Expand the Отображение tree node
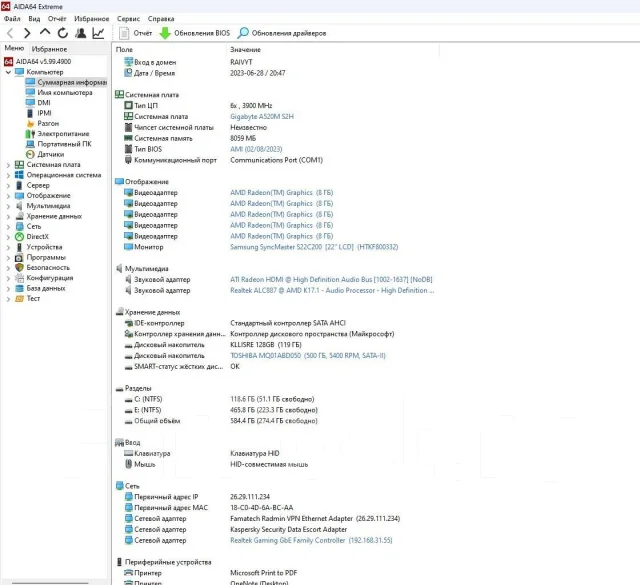 pos(8,196)
